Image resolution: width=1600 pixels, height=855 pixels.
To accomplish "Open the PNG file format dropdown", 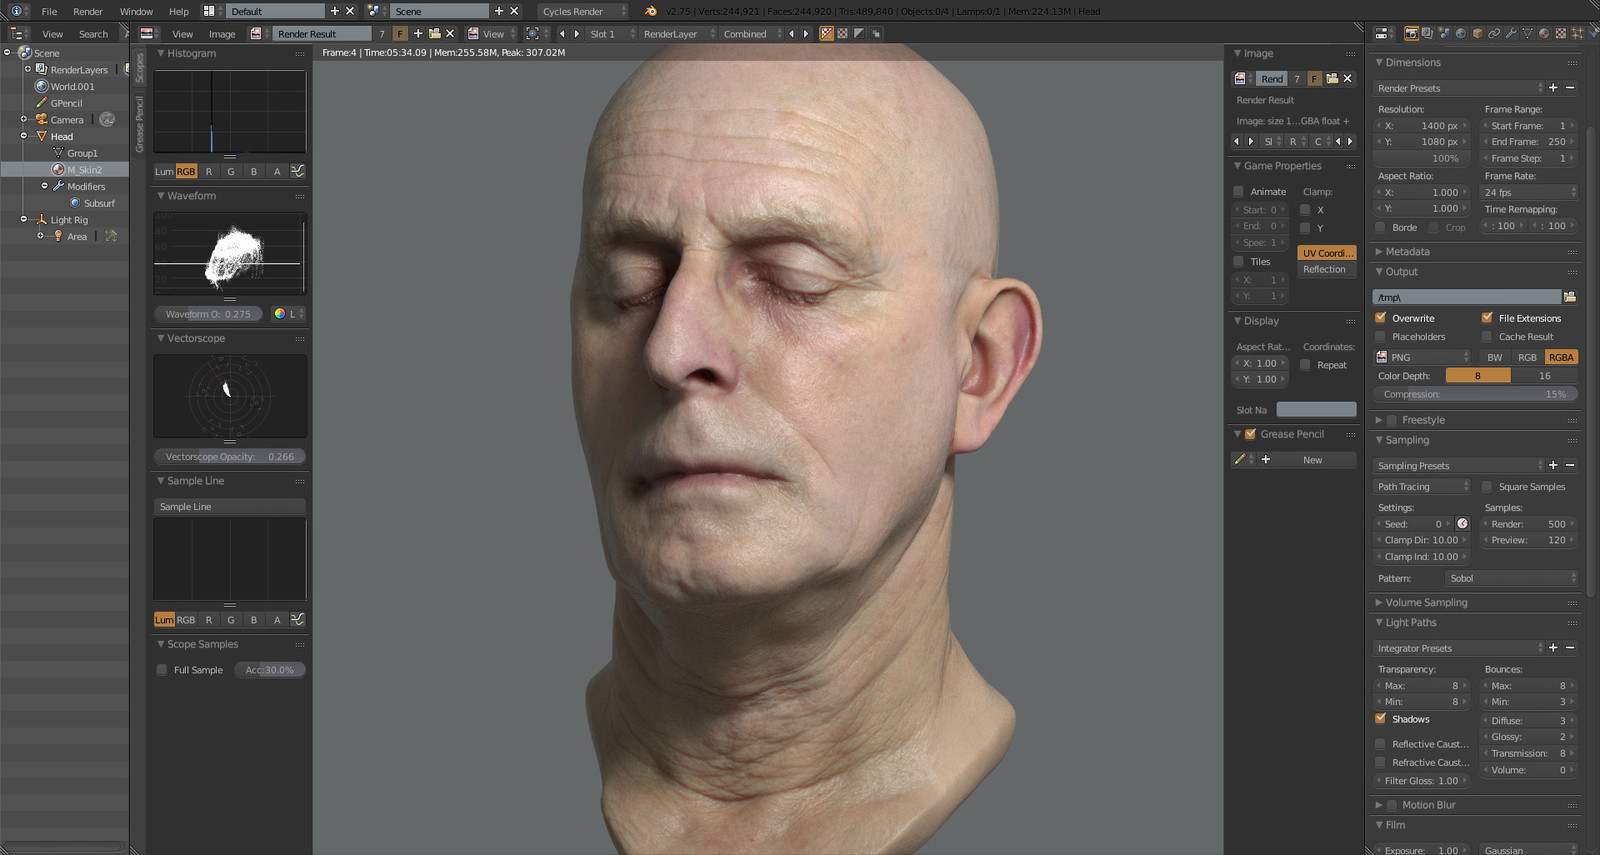I will click(x=1422, y=357).
